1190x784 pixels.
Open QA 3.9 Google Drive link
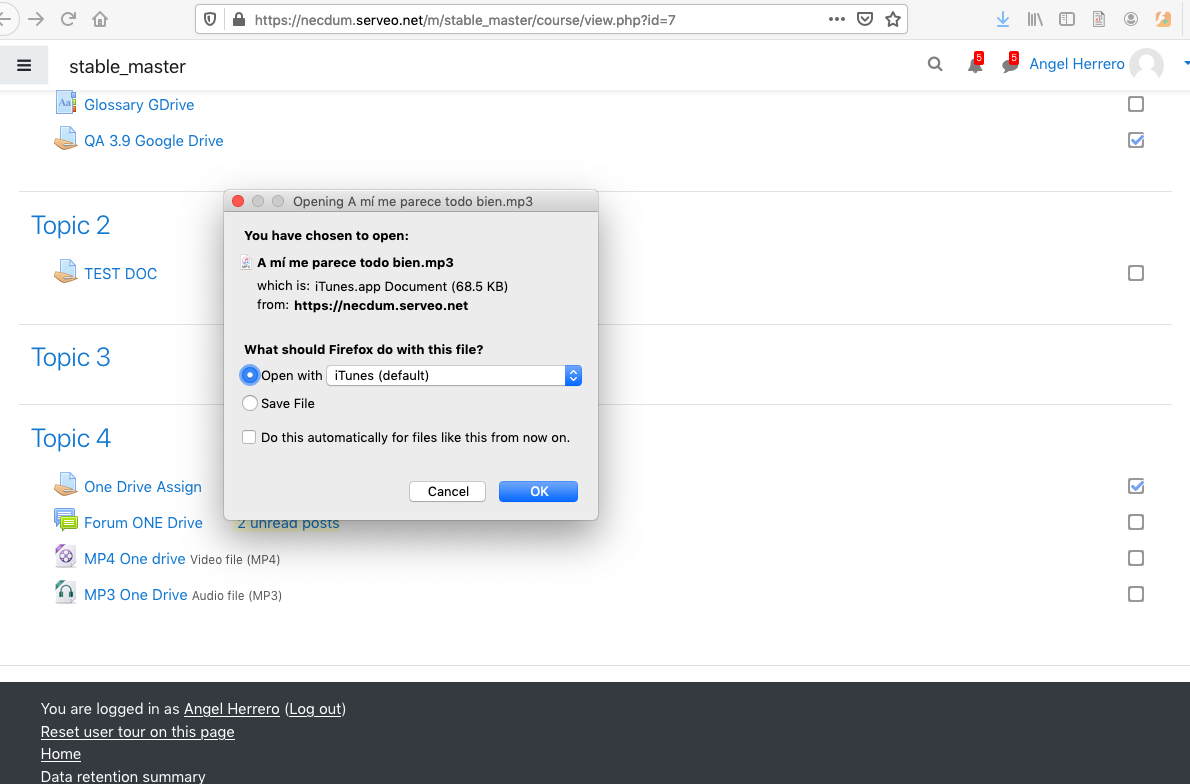coord(153,140)
